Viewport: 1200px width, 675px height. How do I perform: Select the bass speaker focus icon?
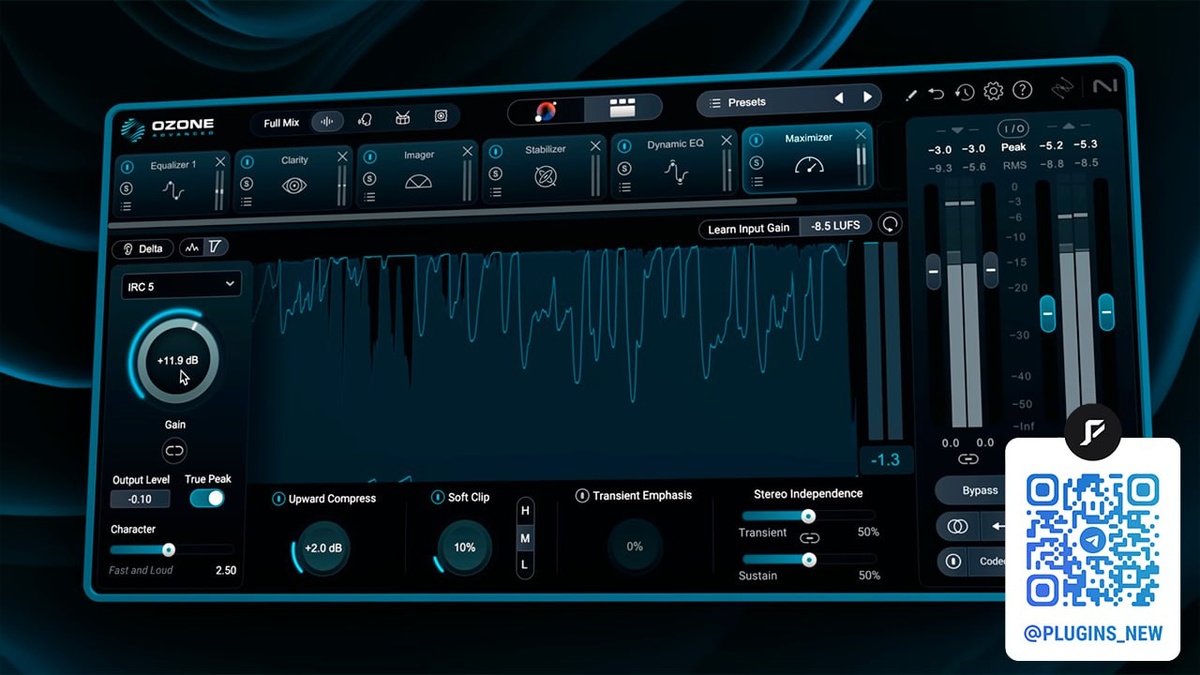441,117
